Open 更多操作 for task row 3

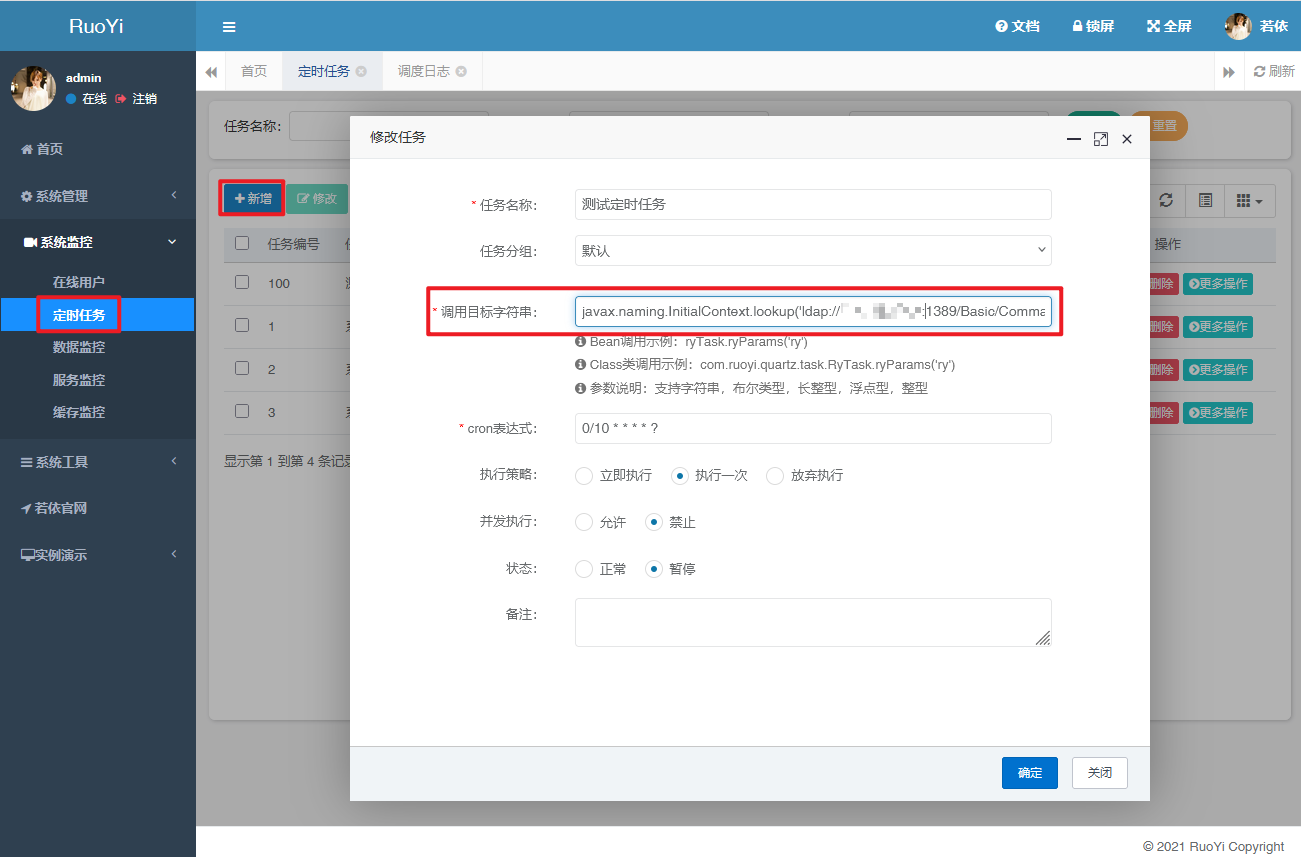tap(1218, 412)
